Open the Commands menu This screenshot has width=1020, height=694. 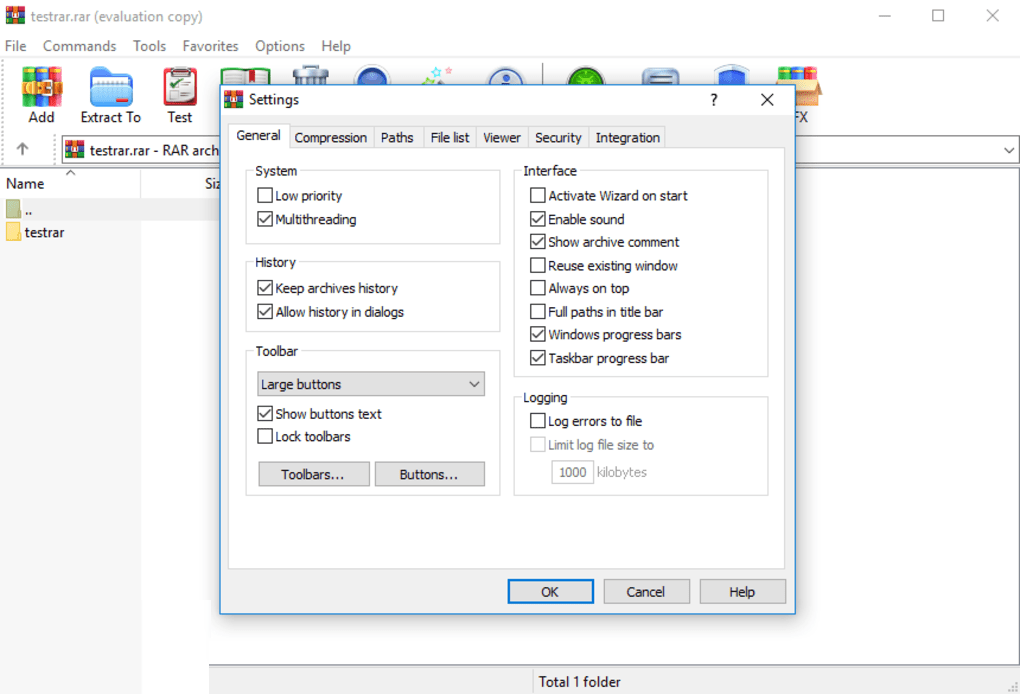click(x=79, y=46)
